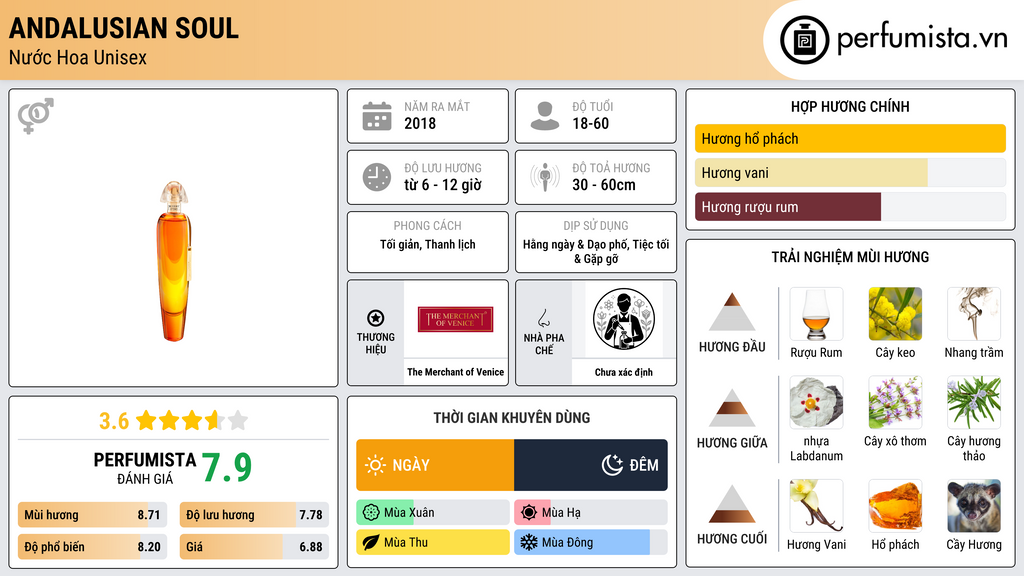Click the clock icon beside Độ lưu hương

(377, 177)
